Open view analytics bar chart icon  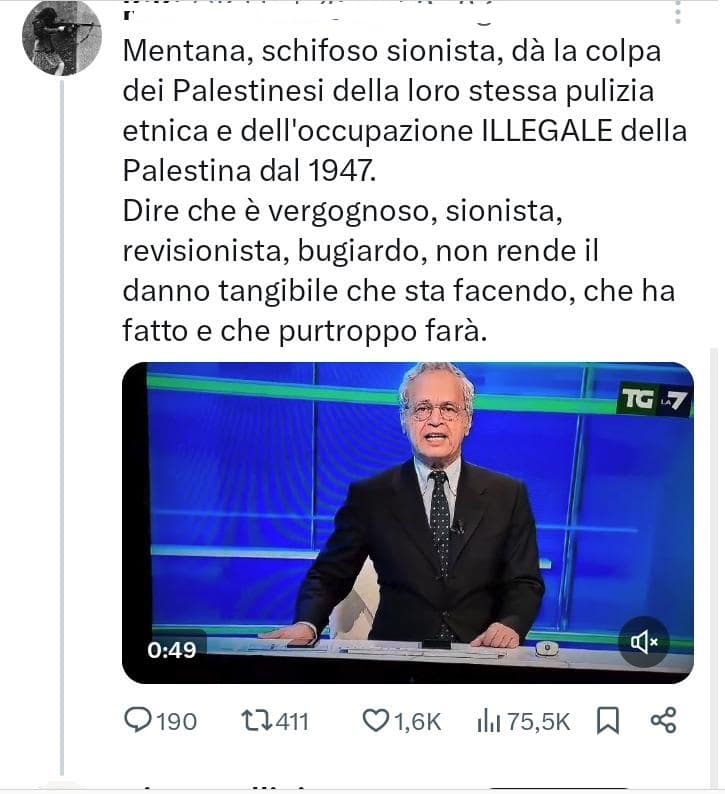(x=488, y=720)
